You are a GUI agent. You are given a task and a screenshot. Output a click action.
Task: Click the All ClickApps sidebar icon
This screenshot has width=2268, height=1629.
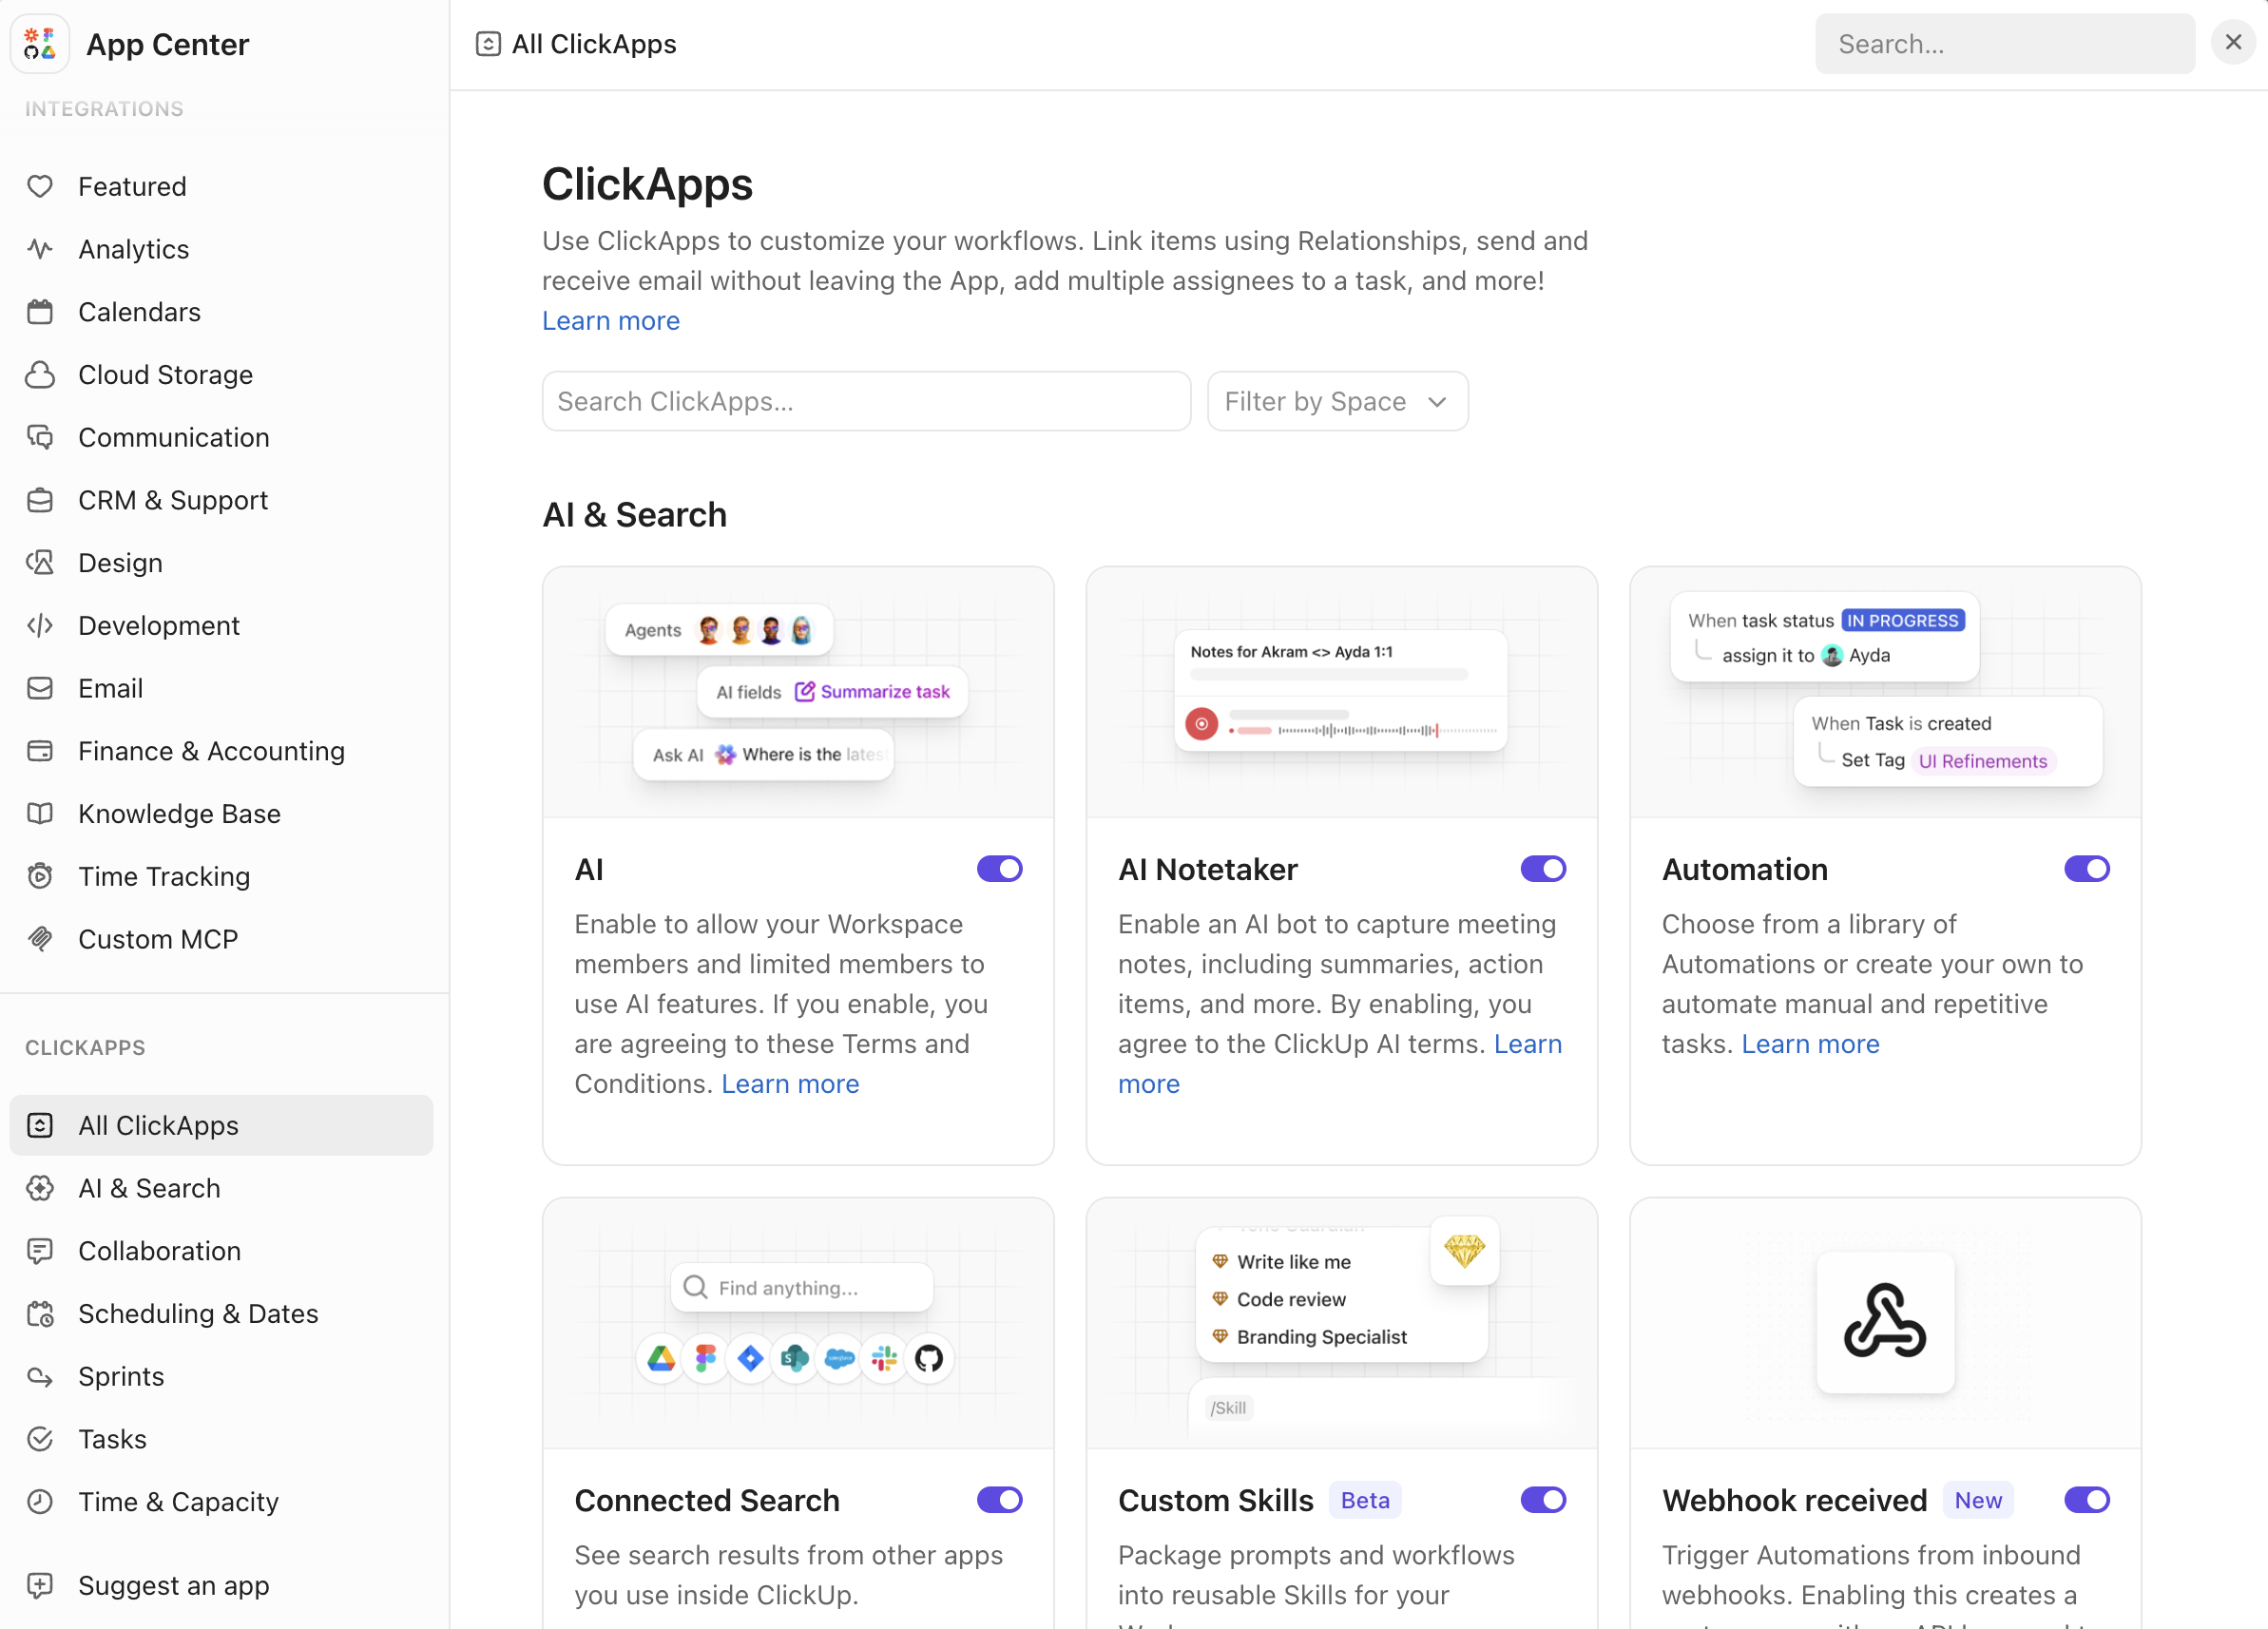(x=40, y=1125)
